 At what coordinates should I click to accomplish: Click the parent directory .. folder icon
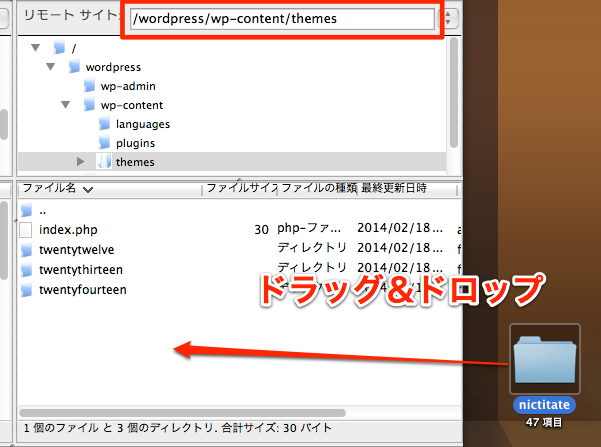[27, 210]
